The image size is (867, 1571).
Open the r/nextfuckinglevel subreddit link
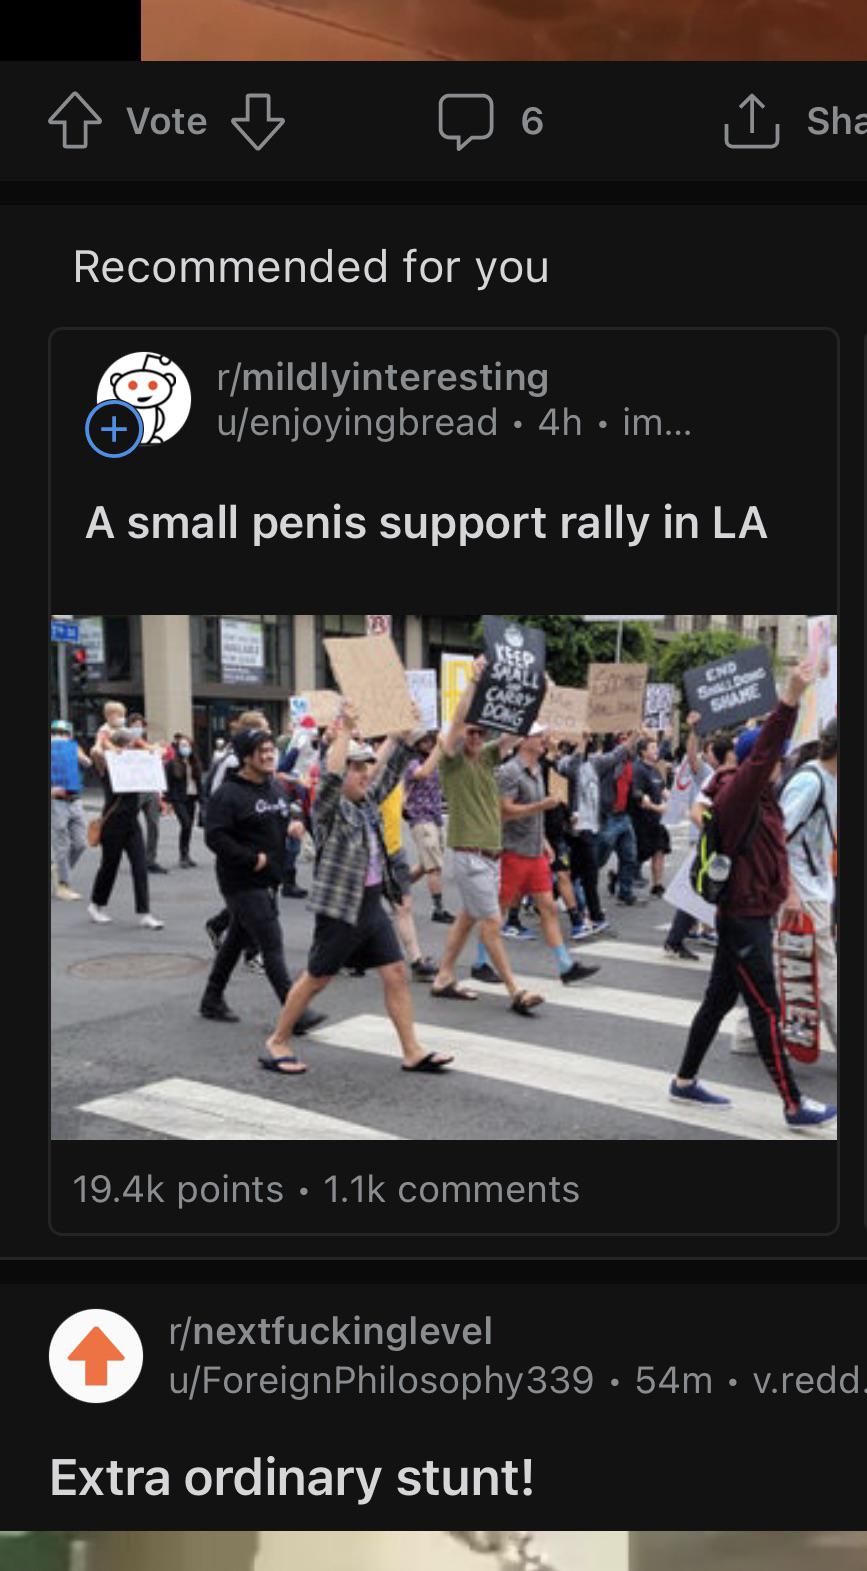coord(331,1331)
